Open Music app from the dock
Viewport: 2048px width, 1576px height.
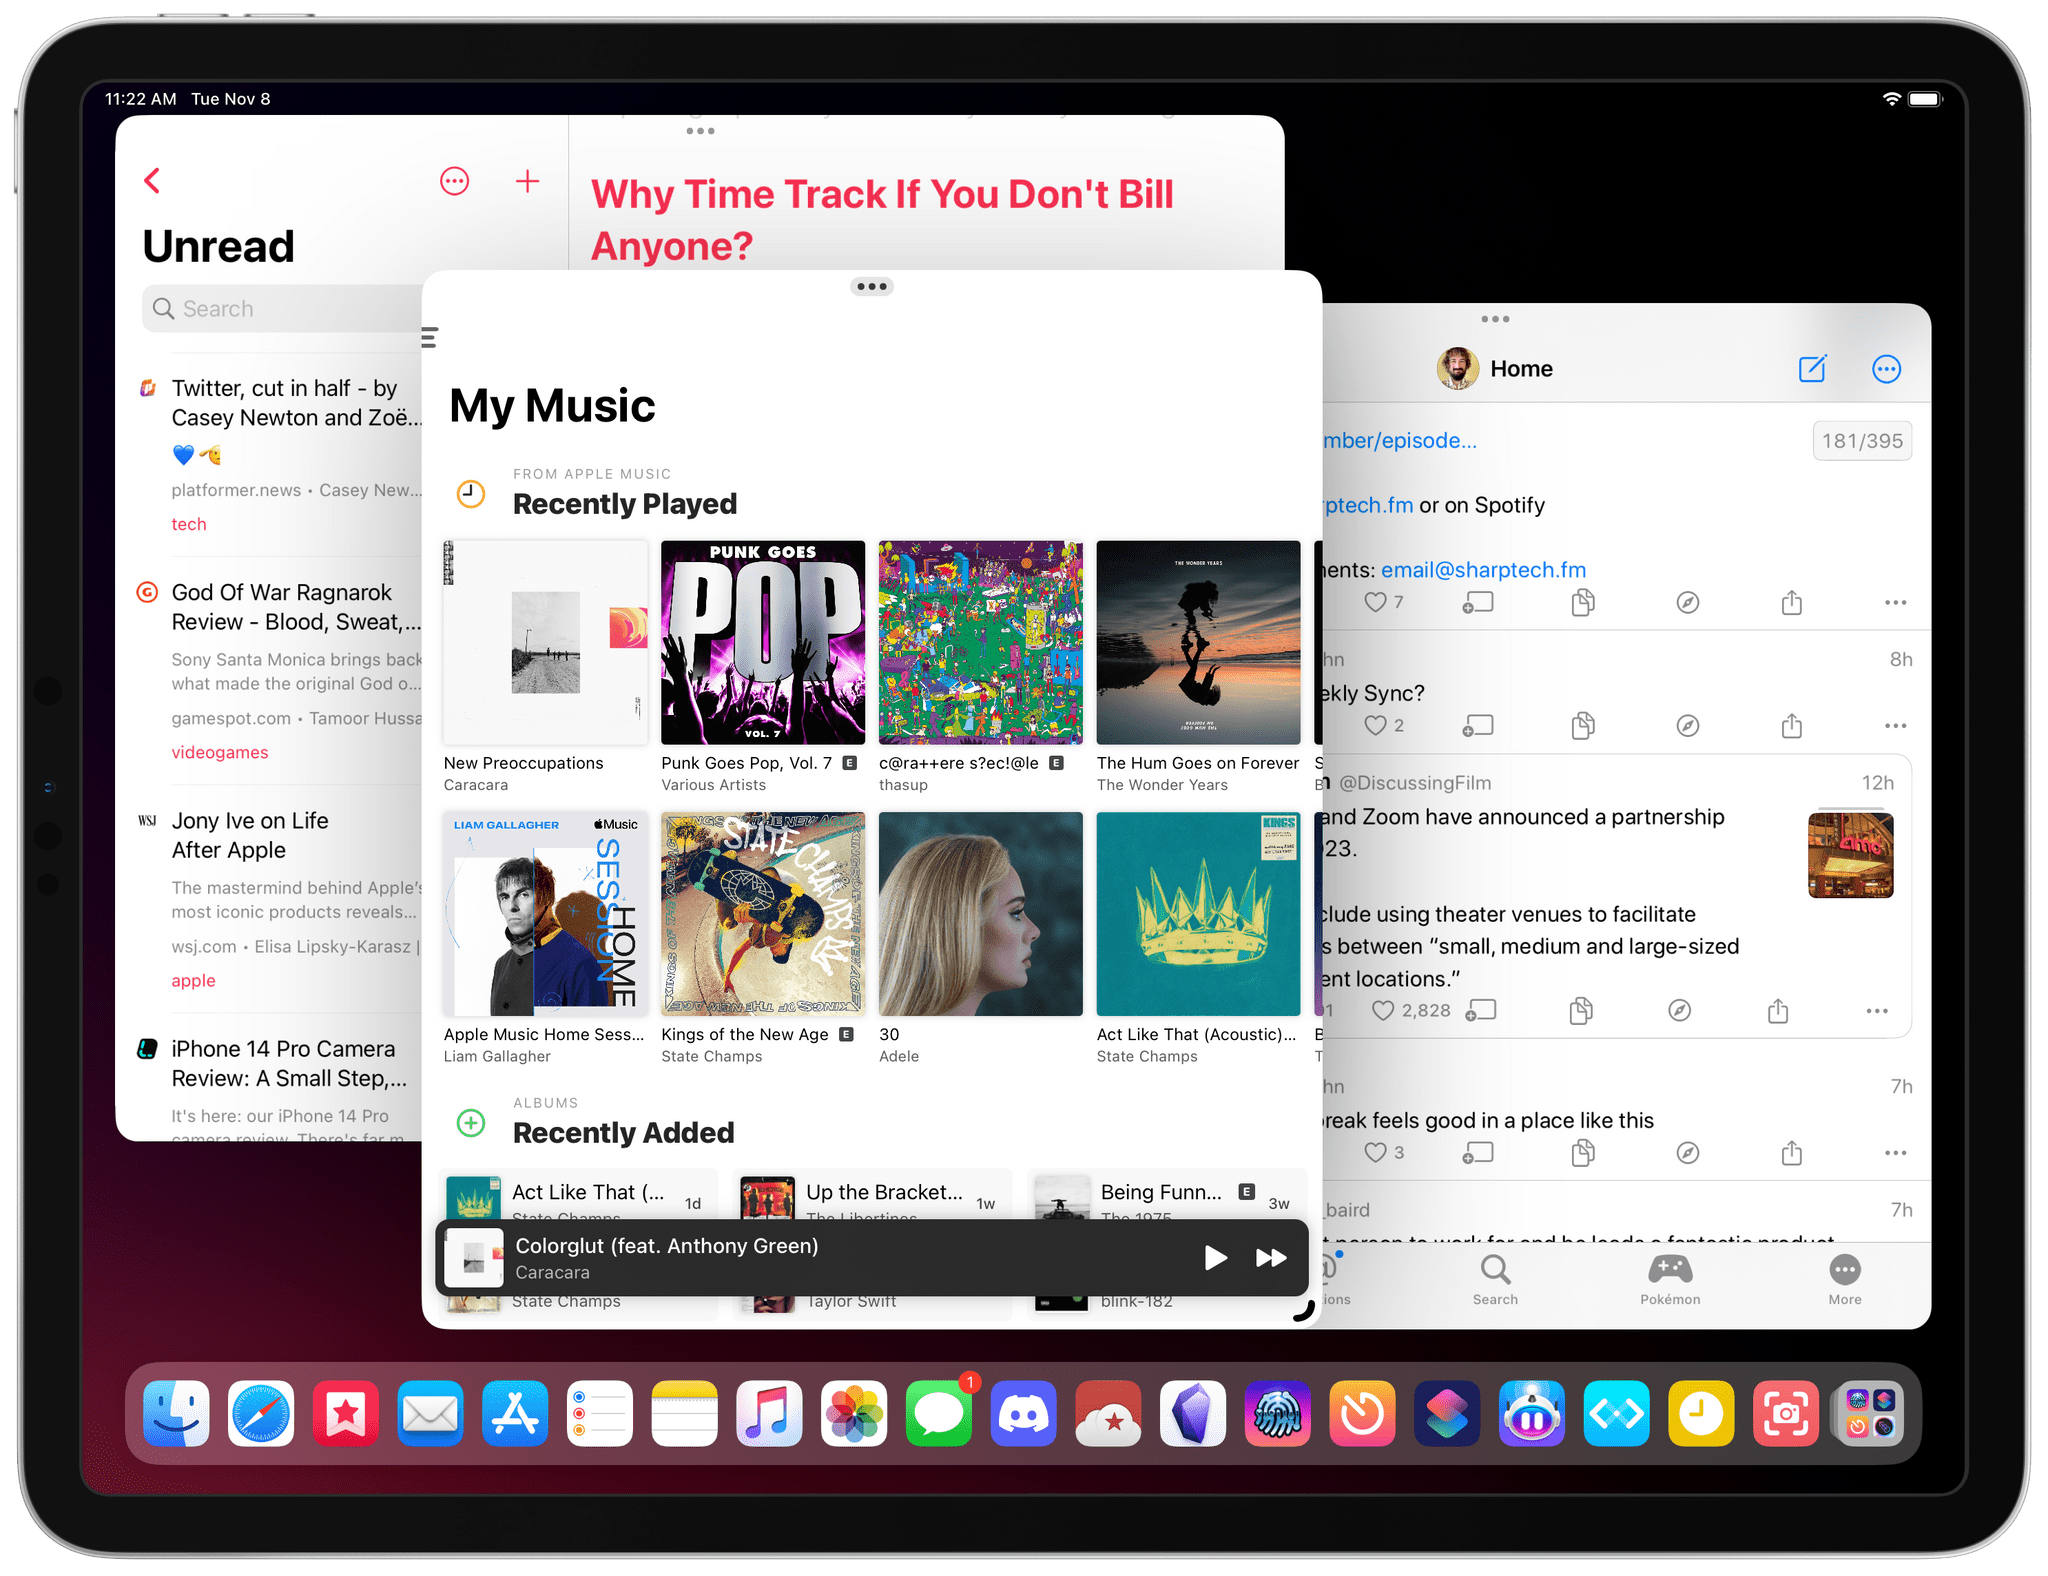click(769, 1413)
